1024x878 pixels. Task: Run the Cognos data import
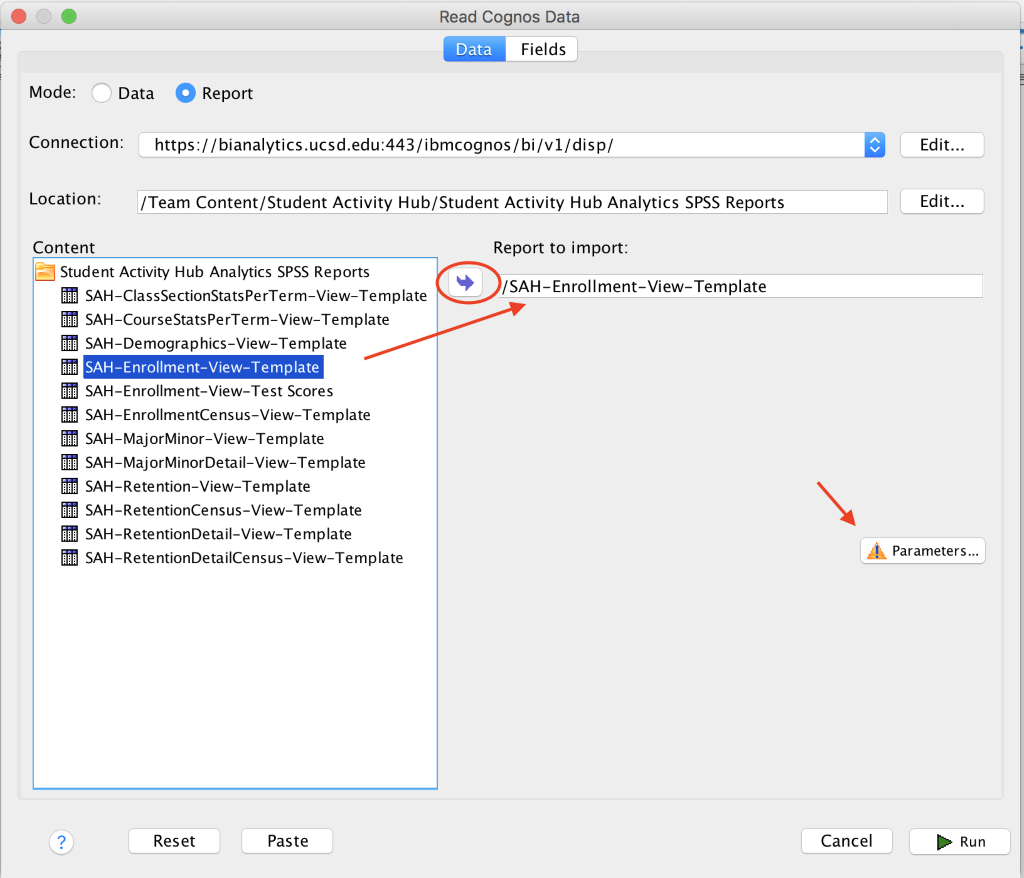pyautogui.click(x=959, y=841)
